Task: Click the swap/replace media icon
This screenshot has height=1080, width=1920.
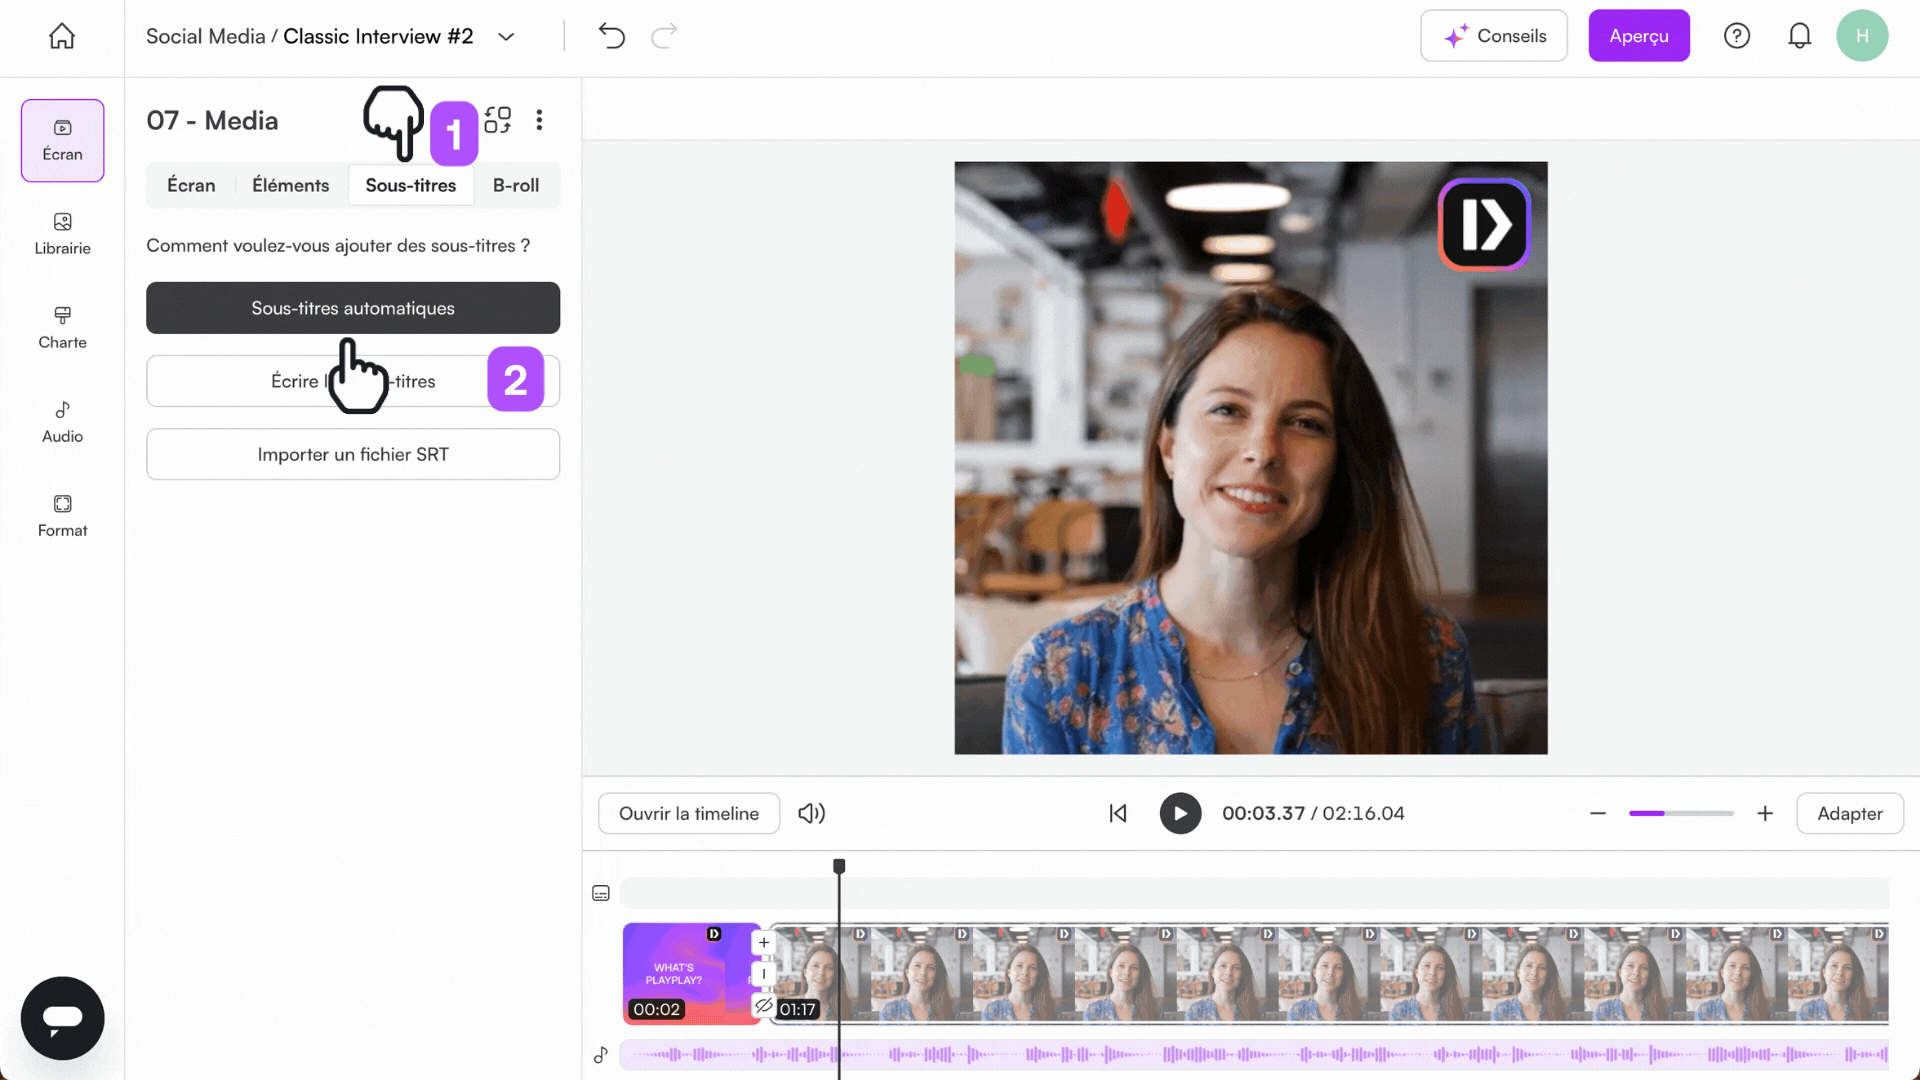Action: [x=497, y=119]
